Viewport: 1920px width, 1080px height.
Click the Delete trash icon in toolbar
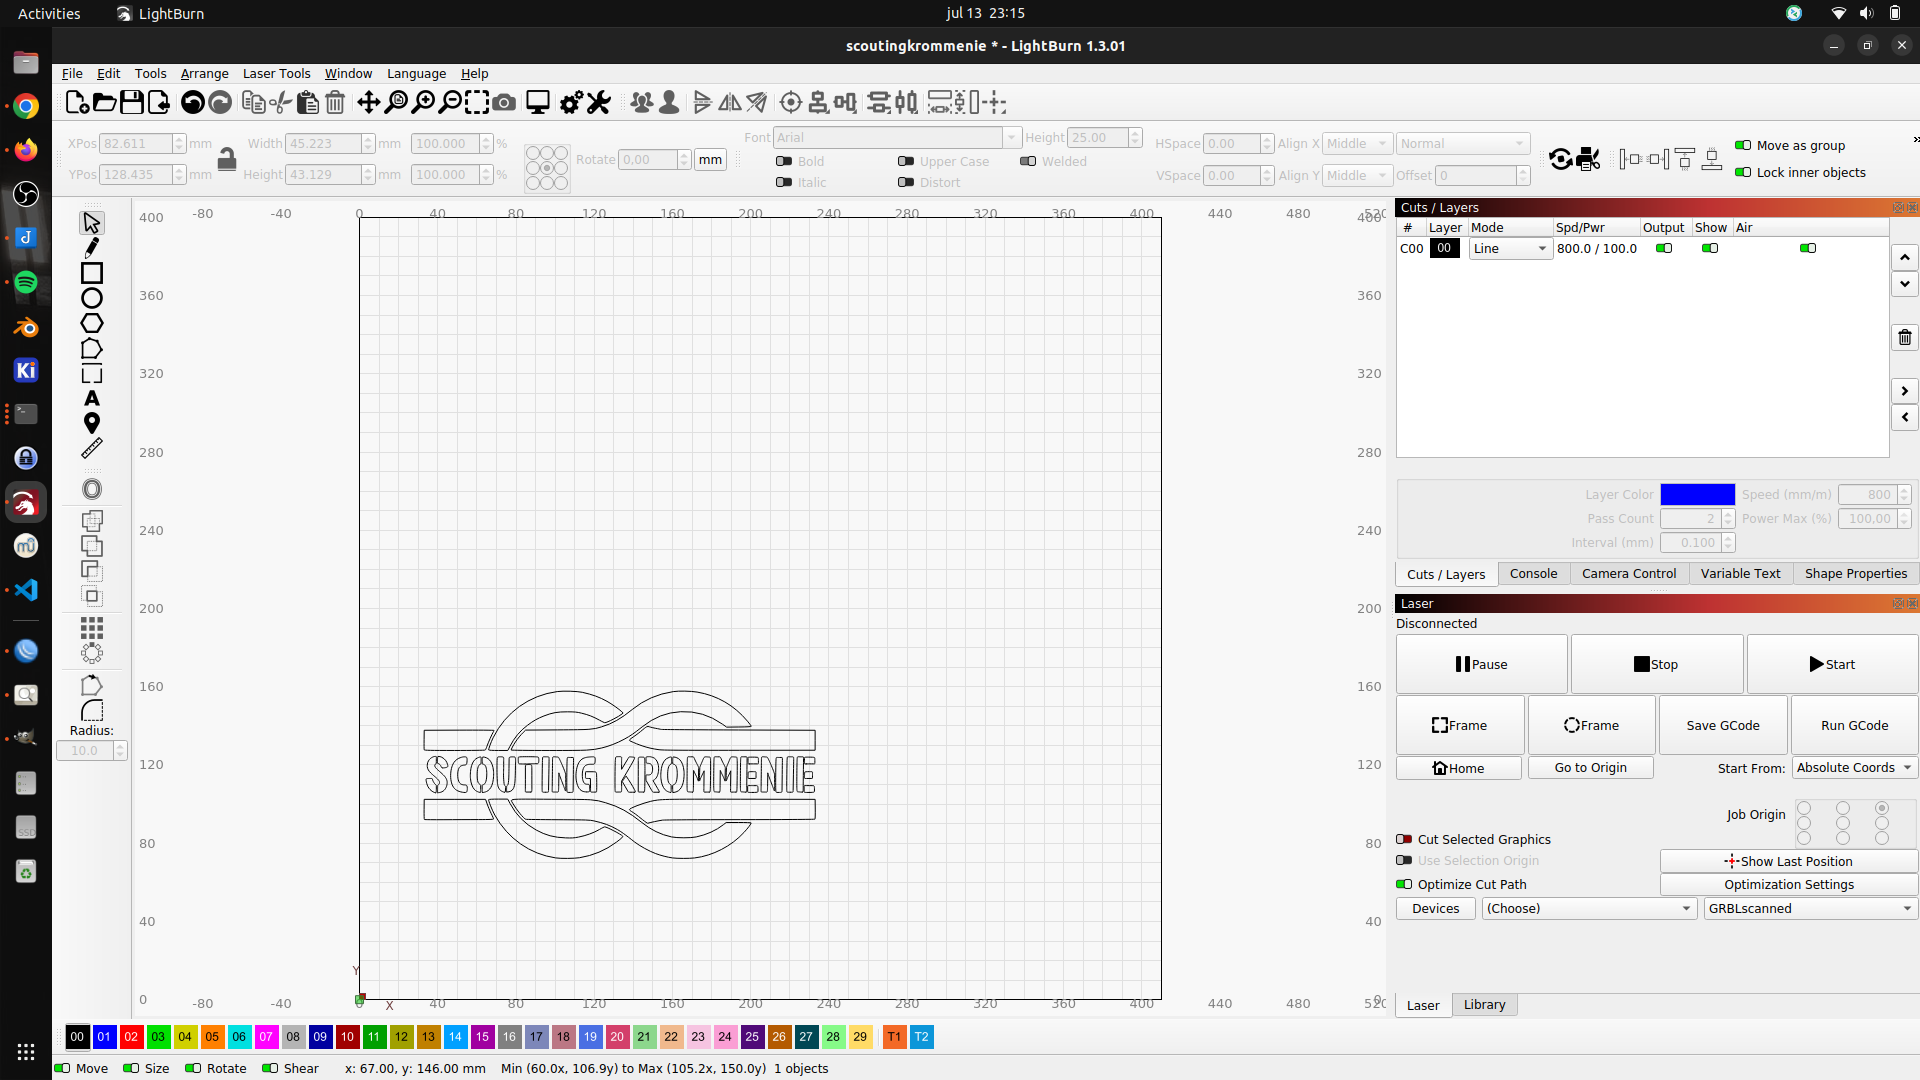[336, 102]
